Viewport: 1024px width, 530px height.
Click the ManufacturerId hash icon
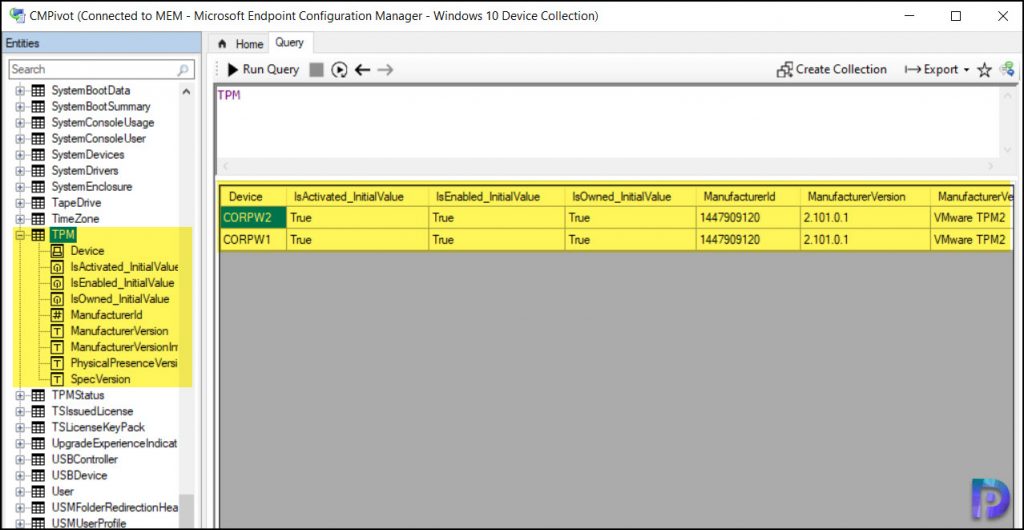57,315
